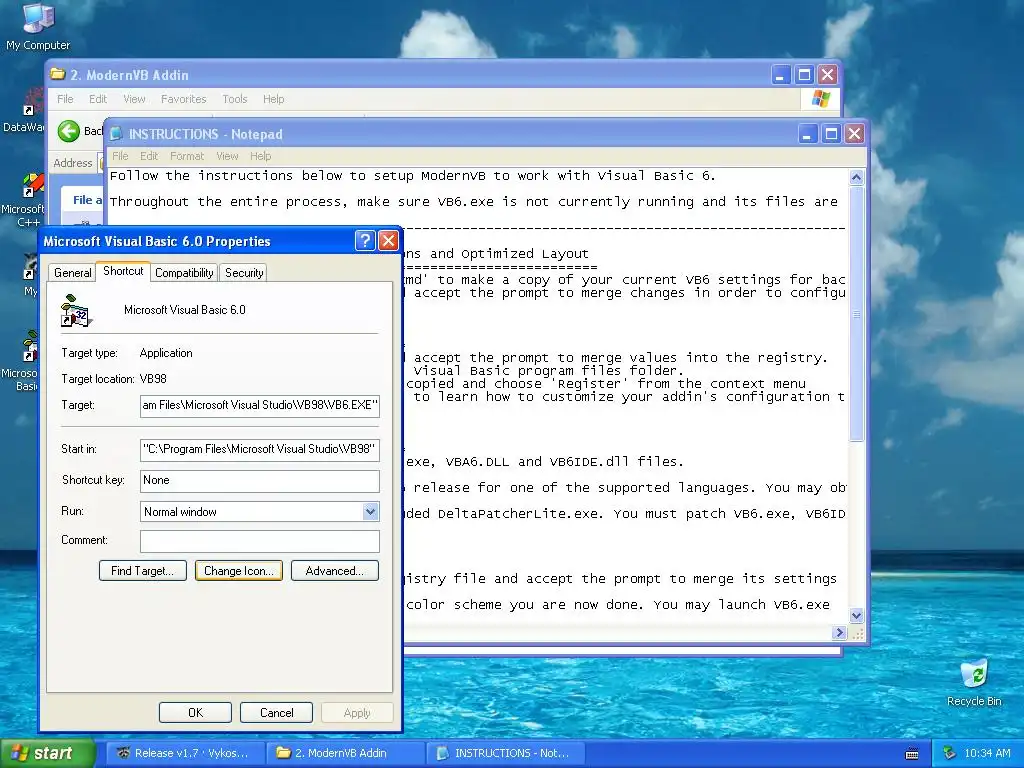1024x768 pixels.
Task: Minimize the ModernVB Addin window
Action: pos(780,75)
